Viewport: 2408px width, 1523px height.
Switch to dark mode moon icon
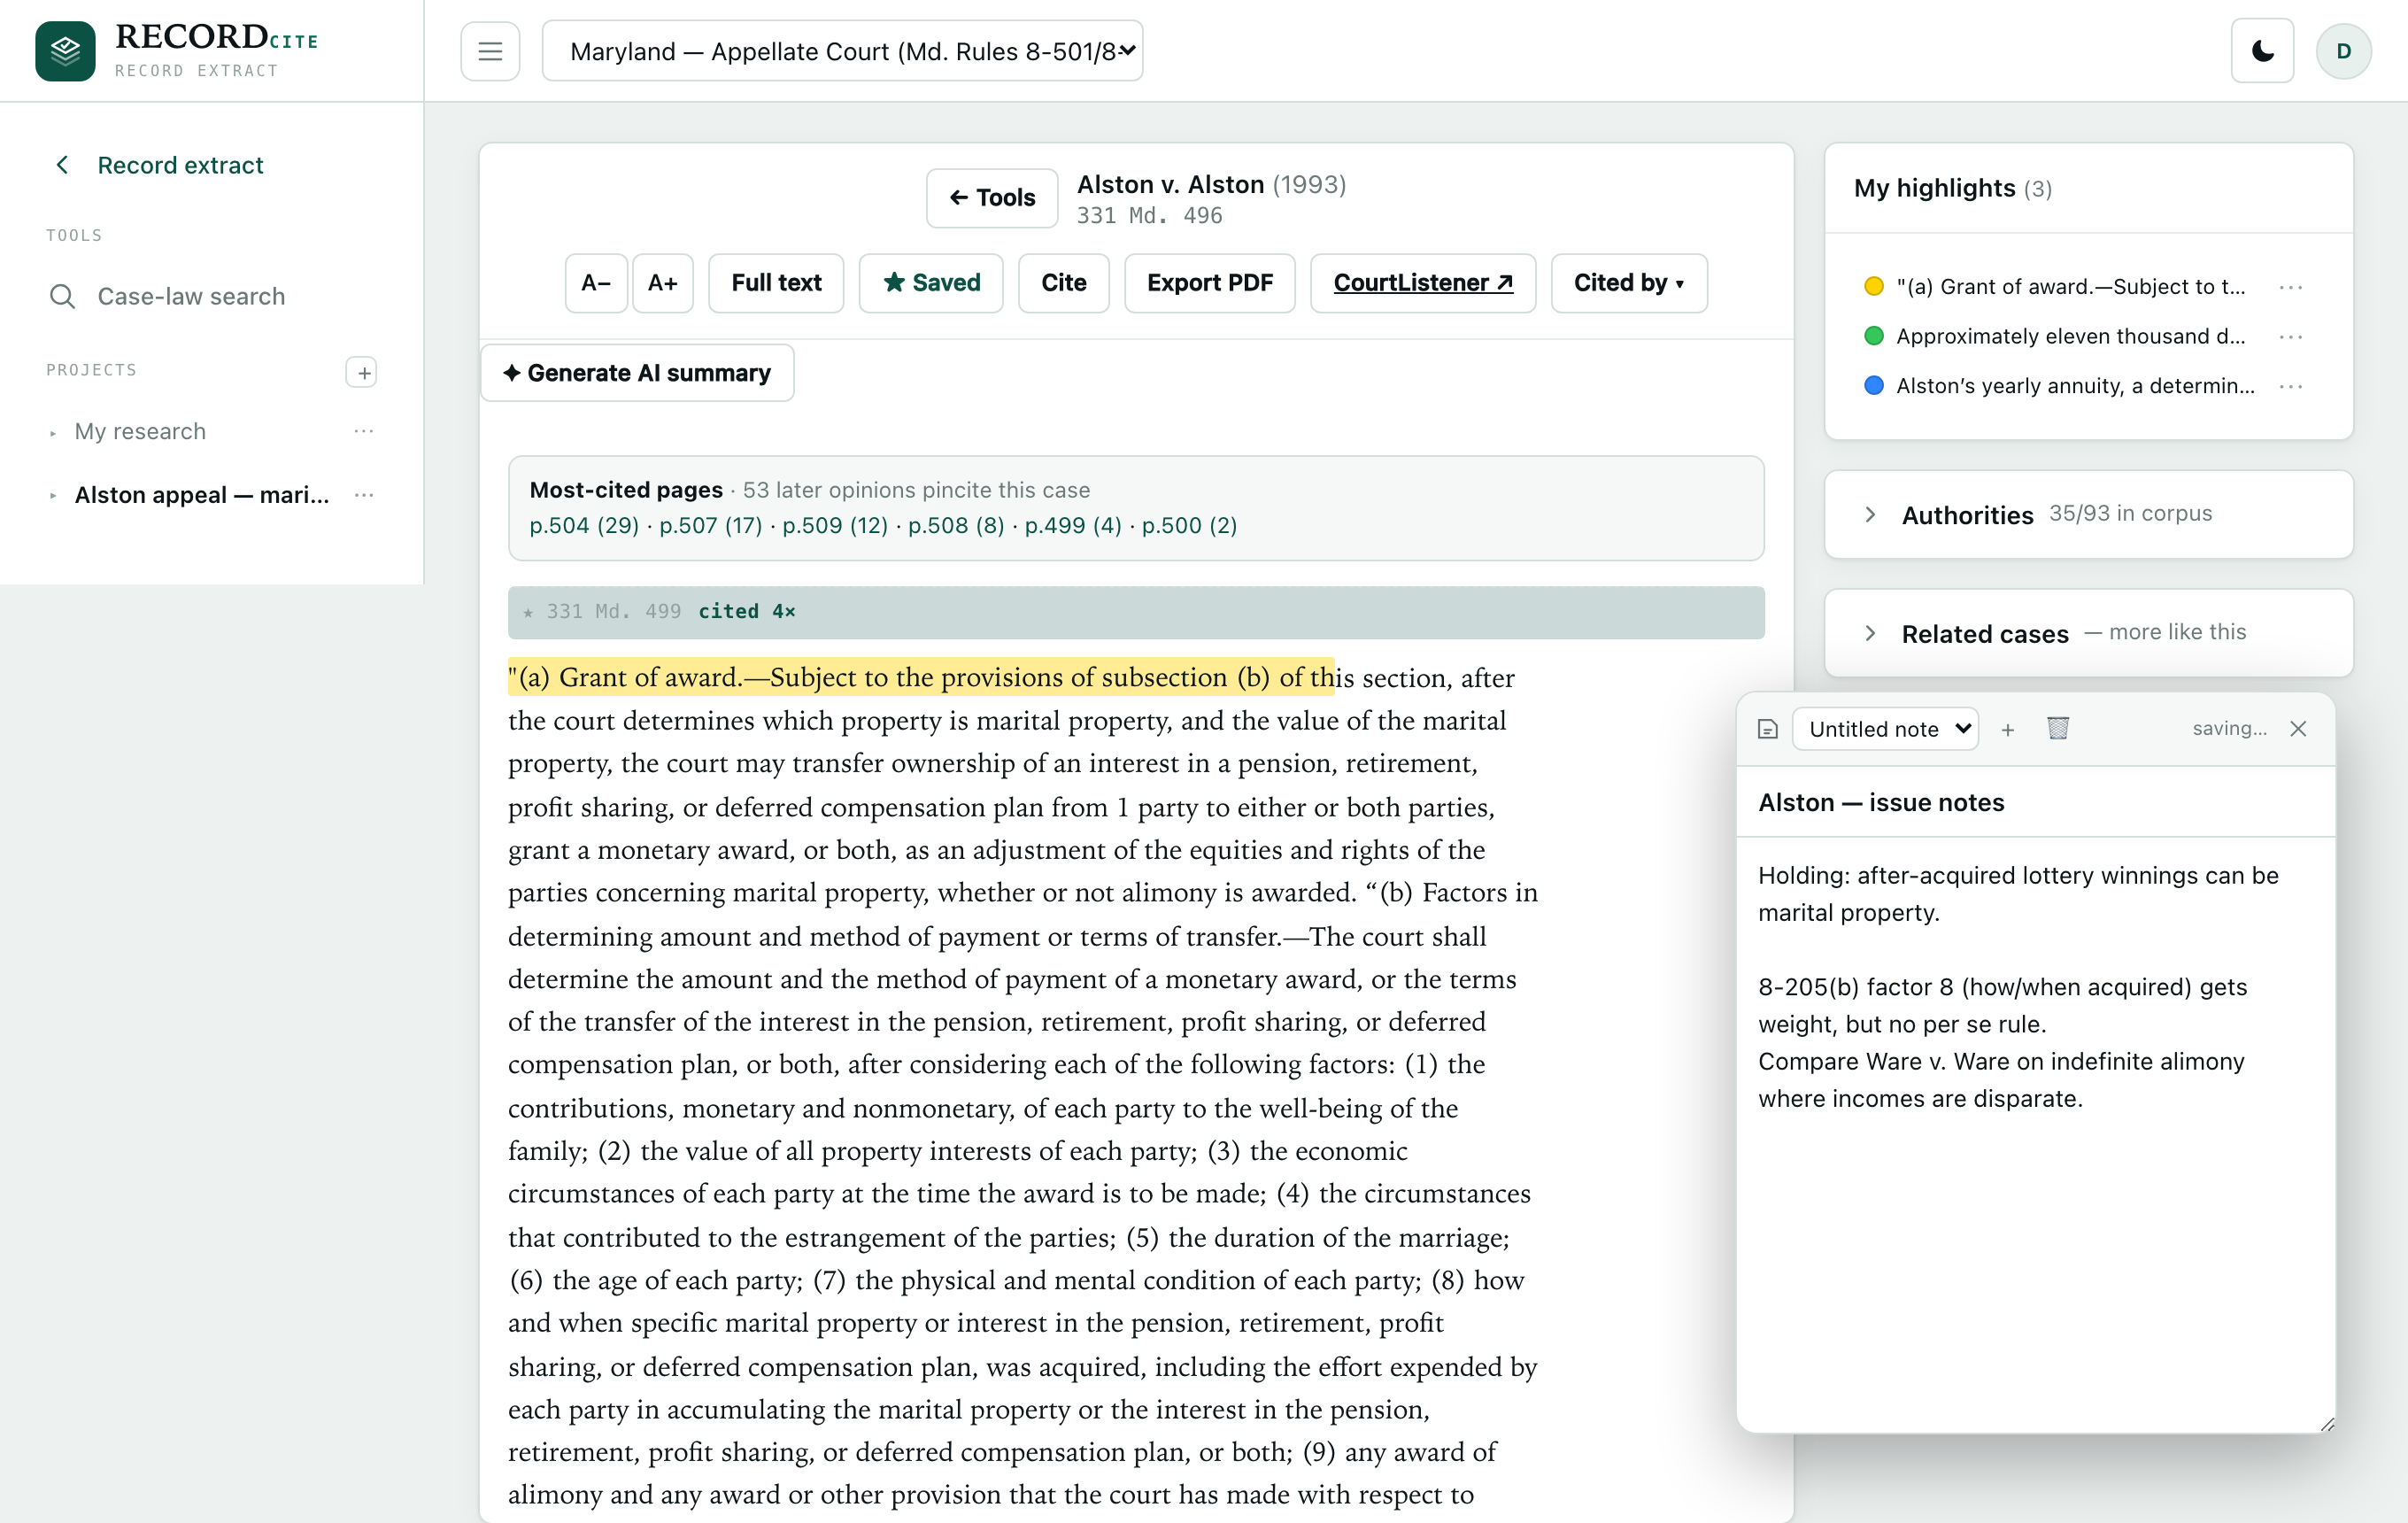[2262, 51]
